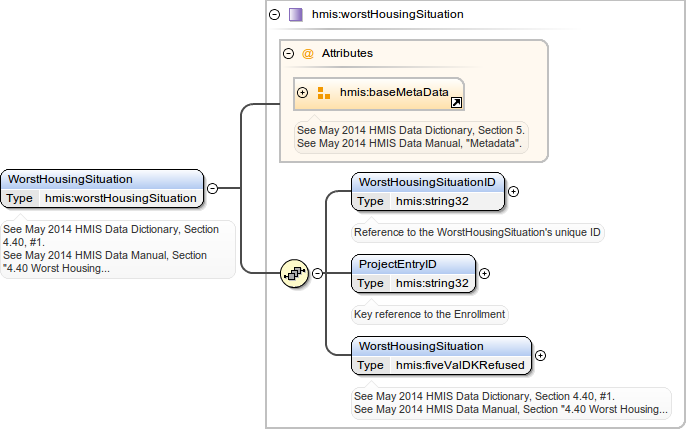
Task: Expand the WorstHousingSituationID element
Action: click(513, 190)
